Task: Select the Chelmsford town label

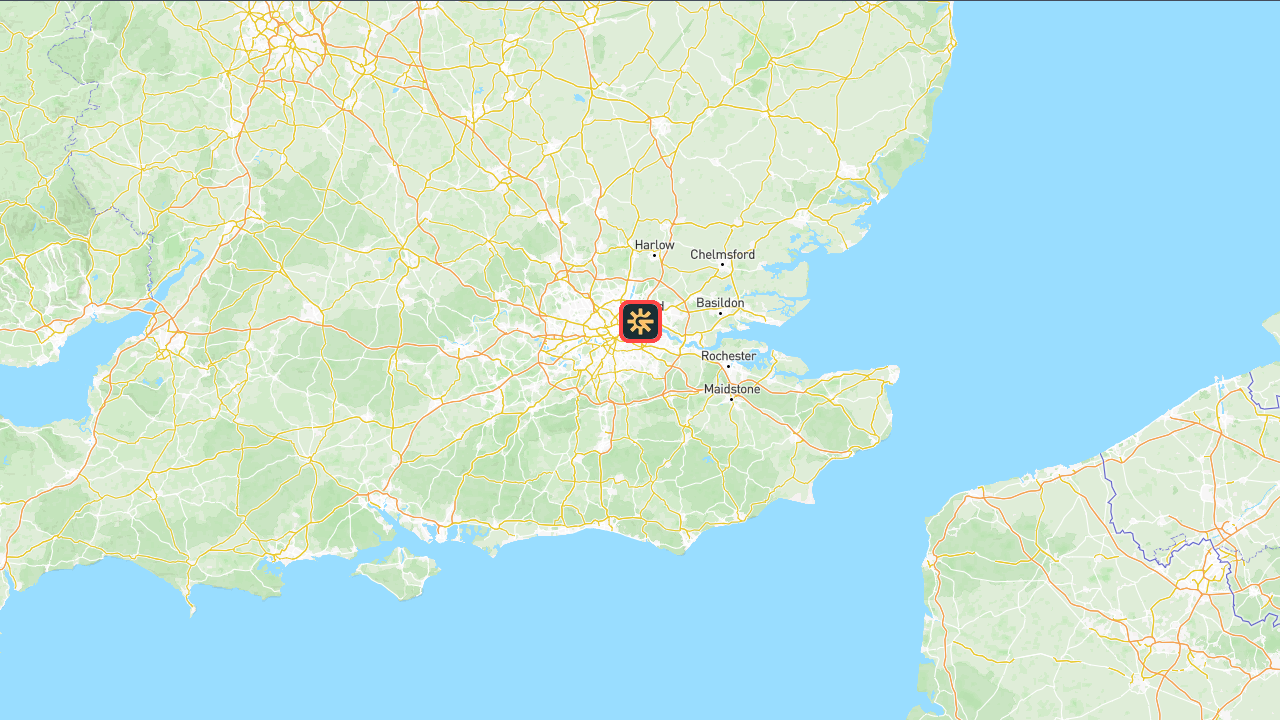Action: click(723, 255)
